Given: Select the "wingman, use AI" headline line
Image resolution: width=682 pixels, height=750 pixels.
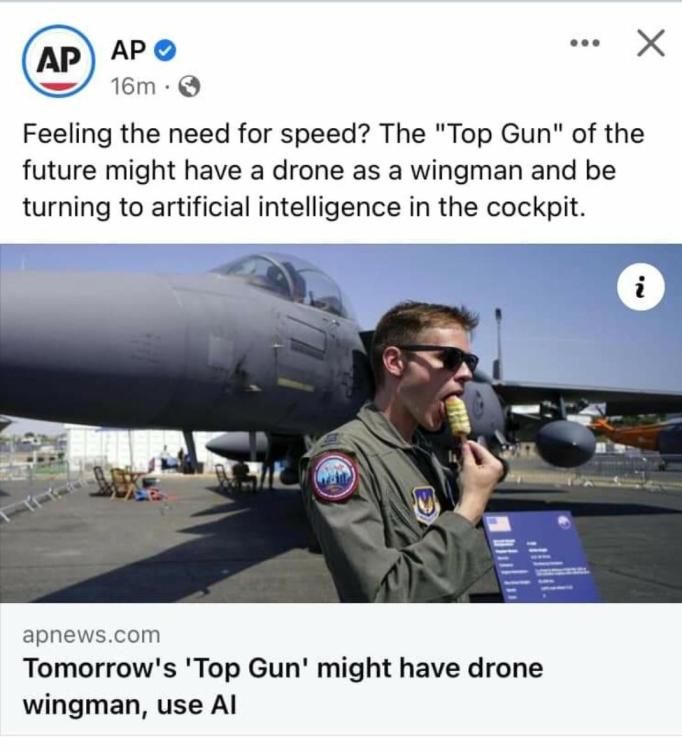Looking at the screenshot, I should (x=129, y=705).
